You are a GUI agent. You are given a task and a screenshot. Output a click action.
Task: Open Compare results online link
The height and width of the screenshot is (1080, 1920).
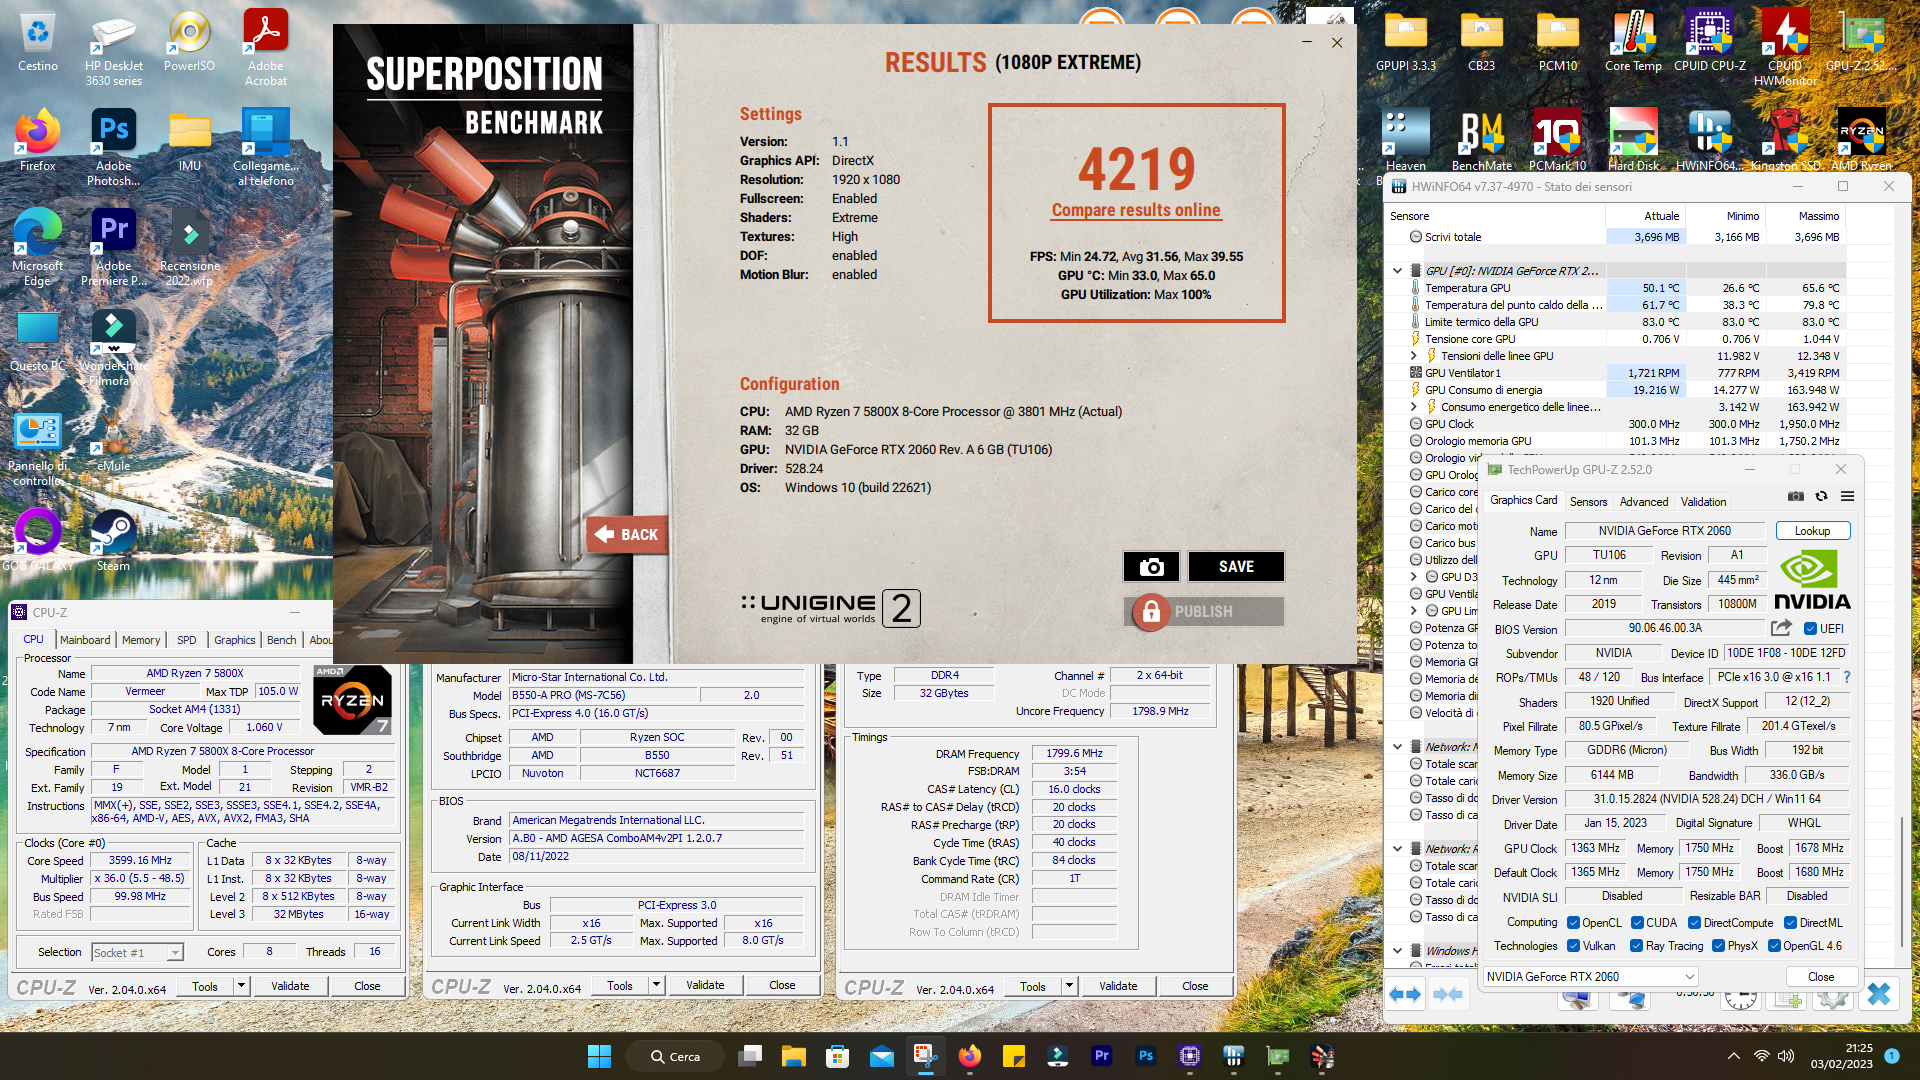(1136, 210)
